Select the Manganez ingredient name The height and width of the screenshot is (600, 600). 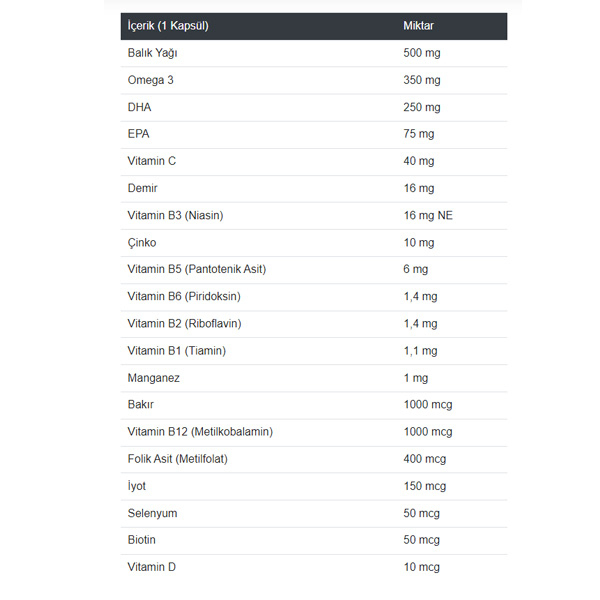[x=153, y=378]
